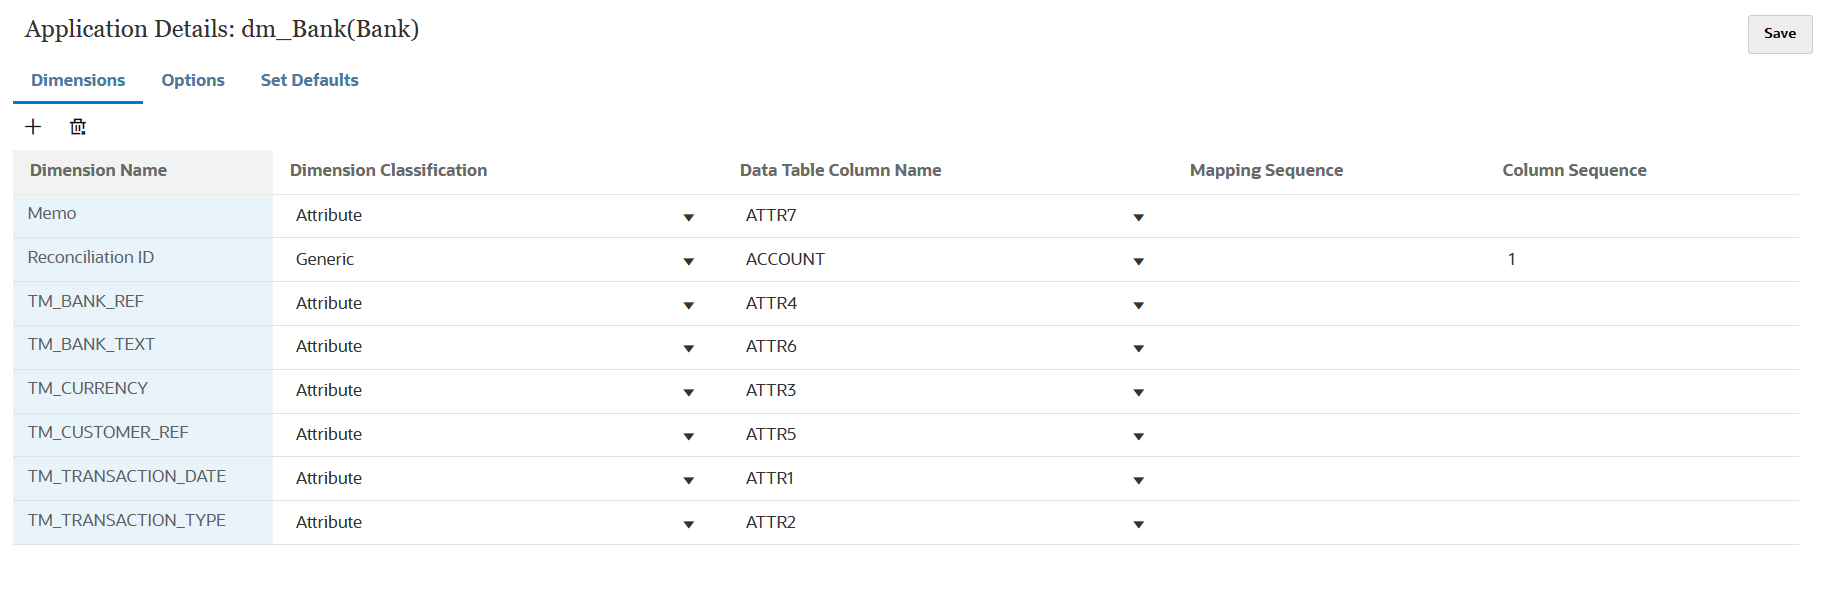The width and height of the screenshot is (1846, 591).
Task: Expand the ATTR7 data column dropdown
Action: 1138,217
